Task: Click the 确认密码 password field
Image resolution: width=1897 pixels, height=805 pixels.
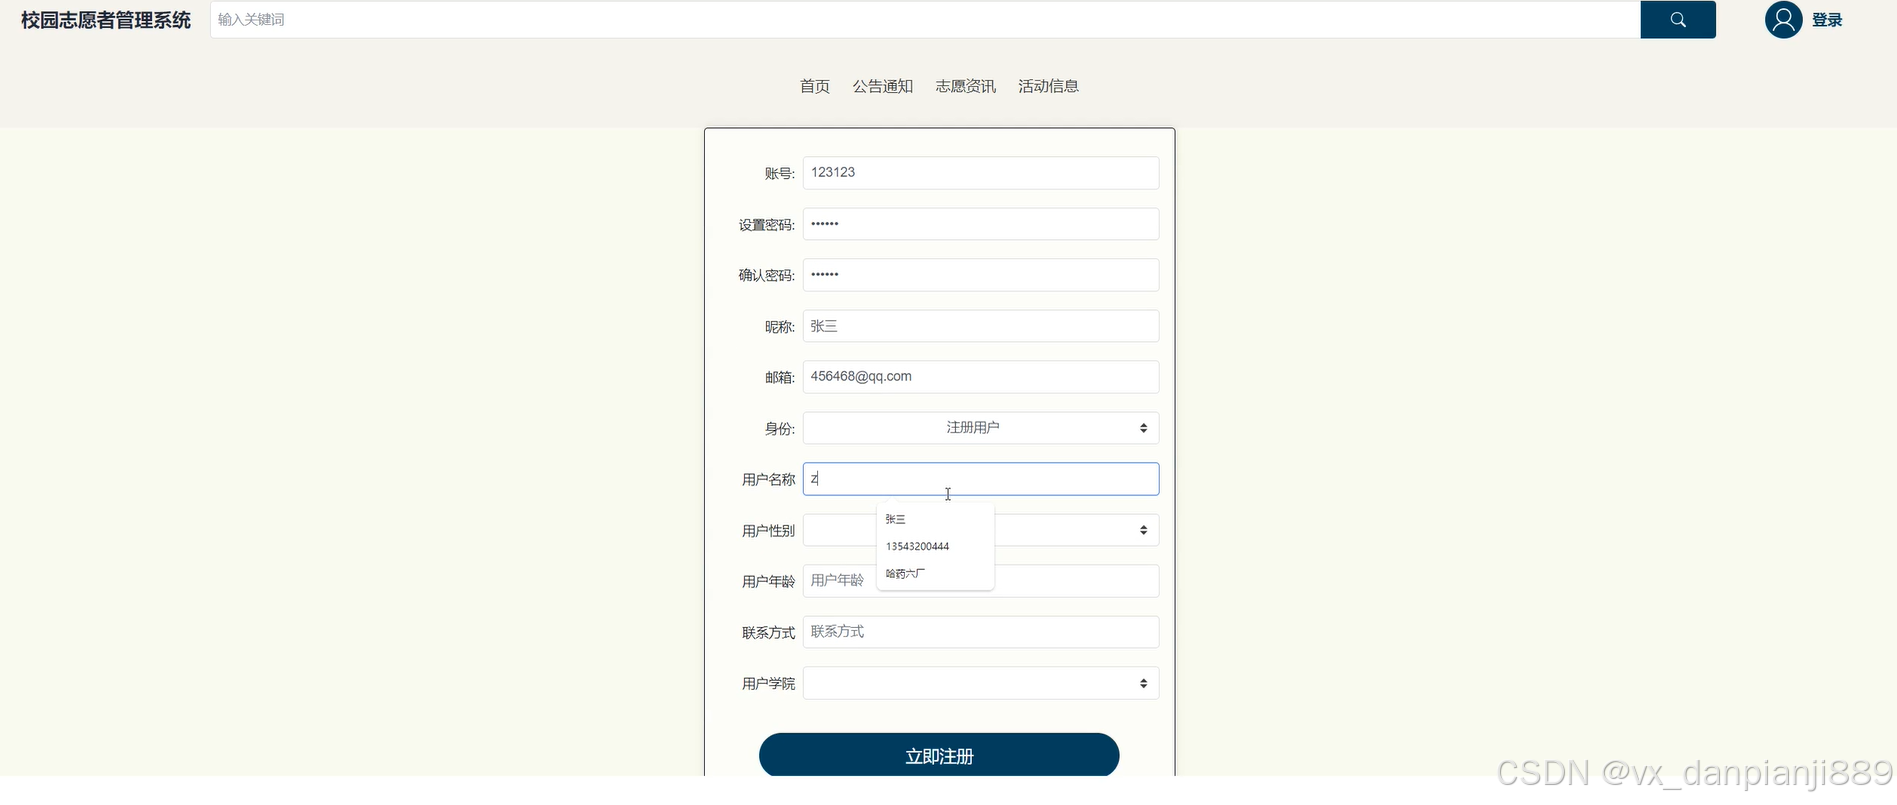Action: 981,275
